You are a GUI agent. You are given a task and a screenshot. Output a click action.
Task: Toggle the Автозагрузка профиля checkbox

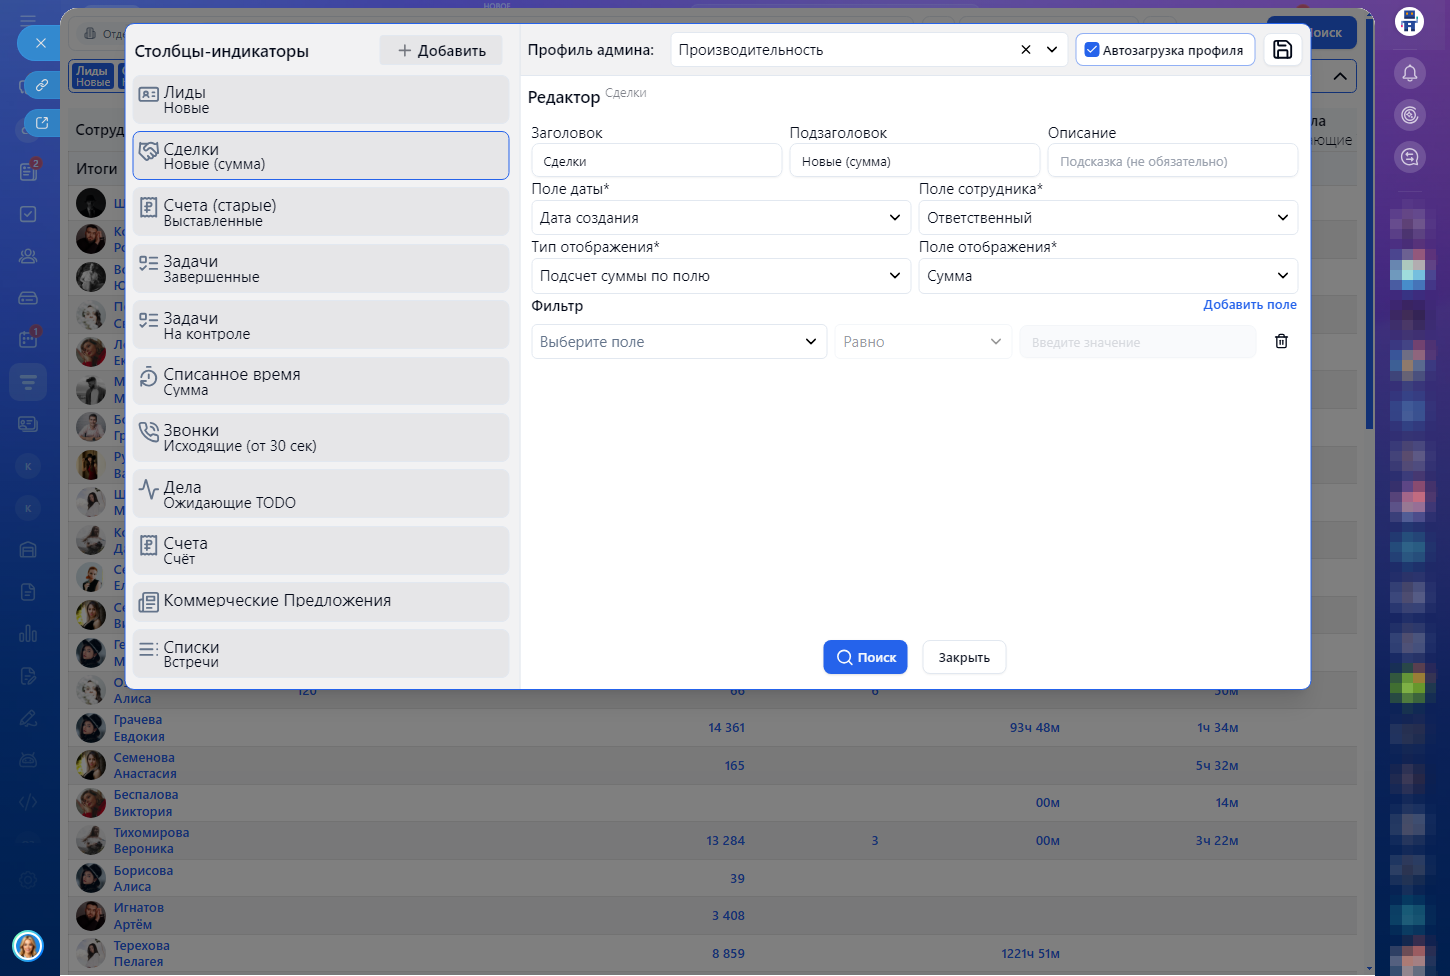pos(1092,50)
